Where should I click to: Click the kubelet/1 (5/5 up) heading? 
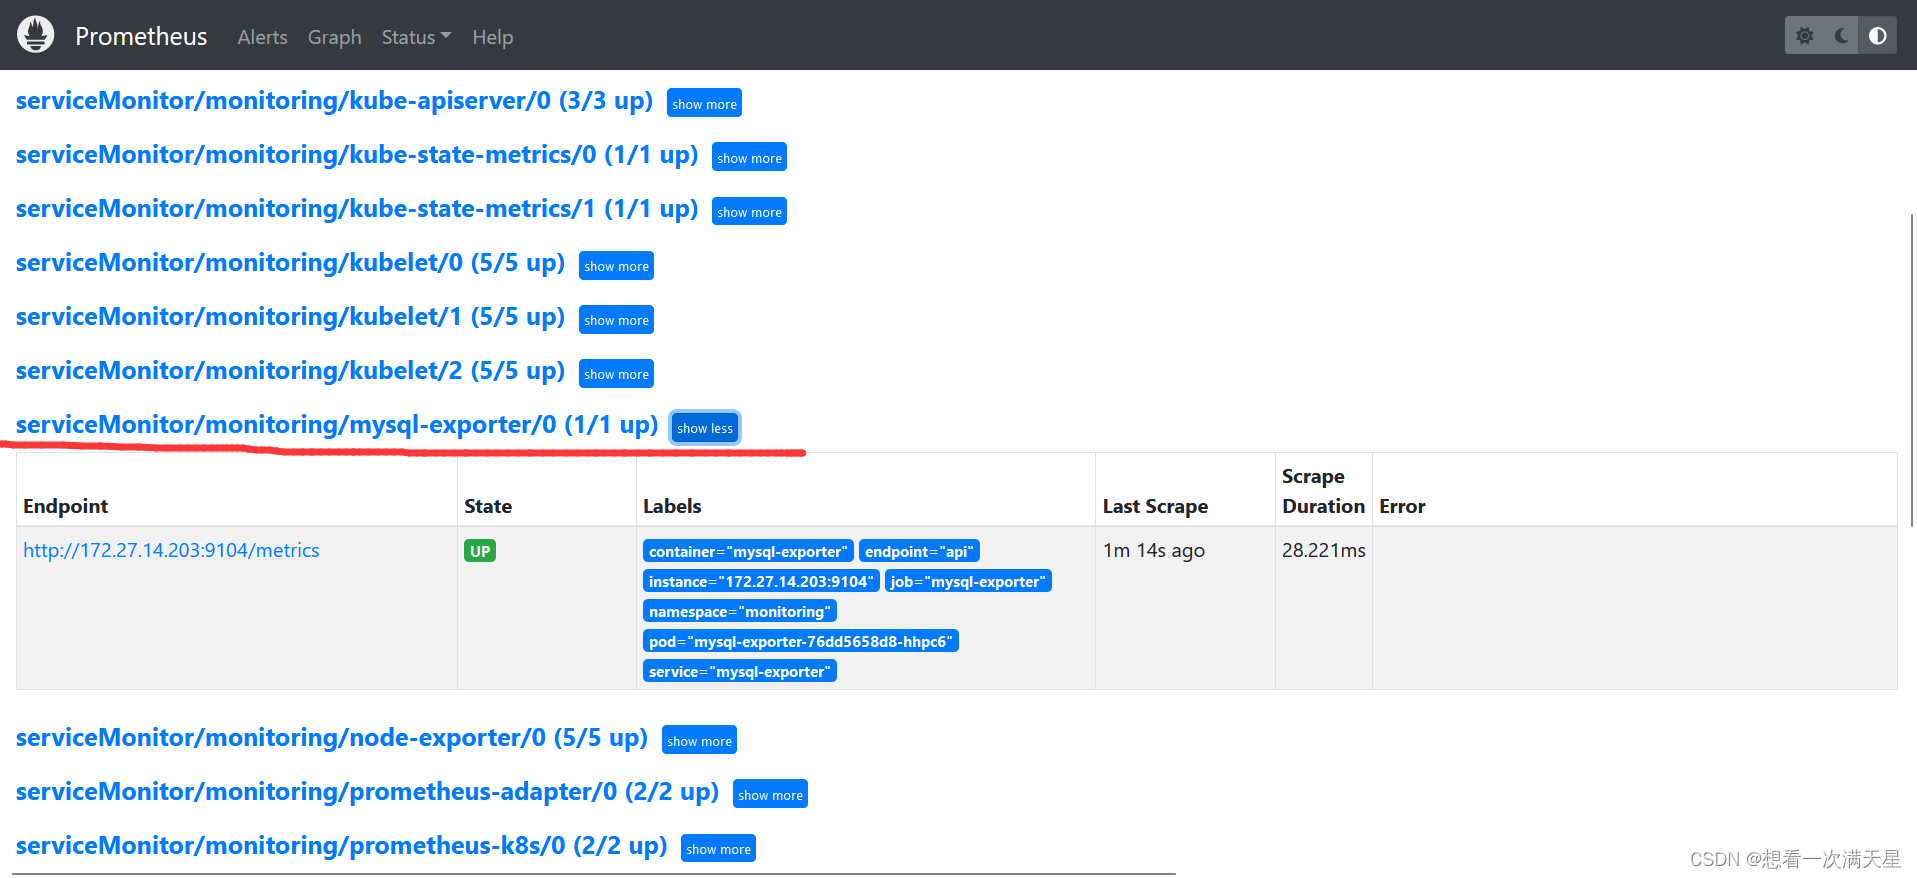pyautogui.click(x=290, y=317)
